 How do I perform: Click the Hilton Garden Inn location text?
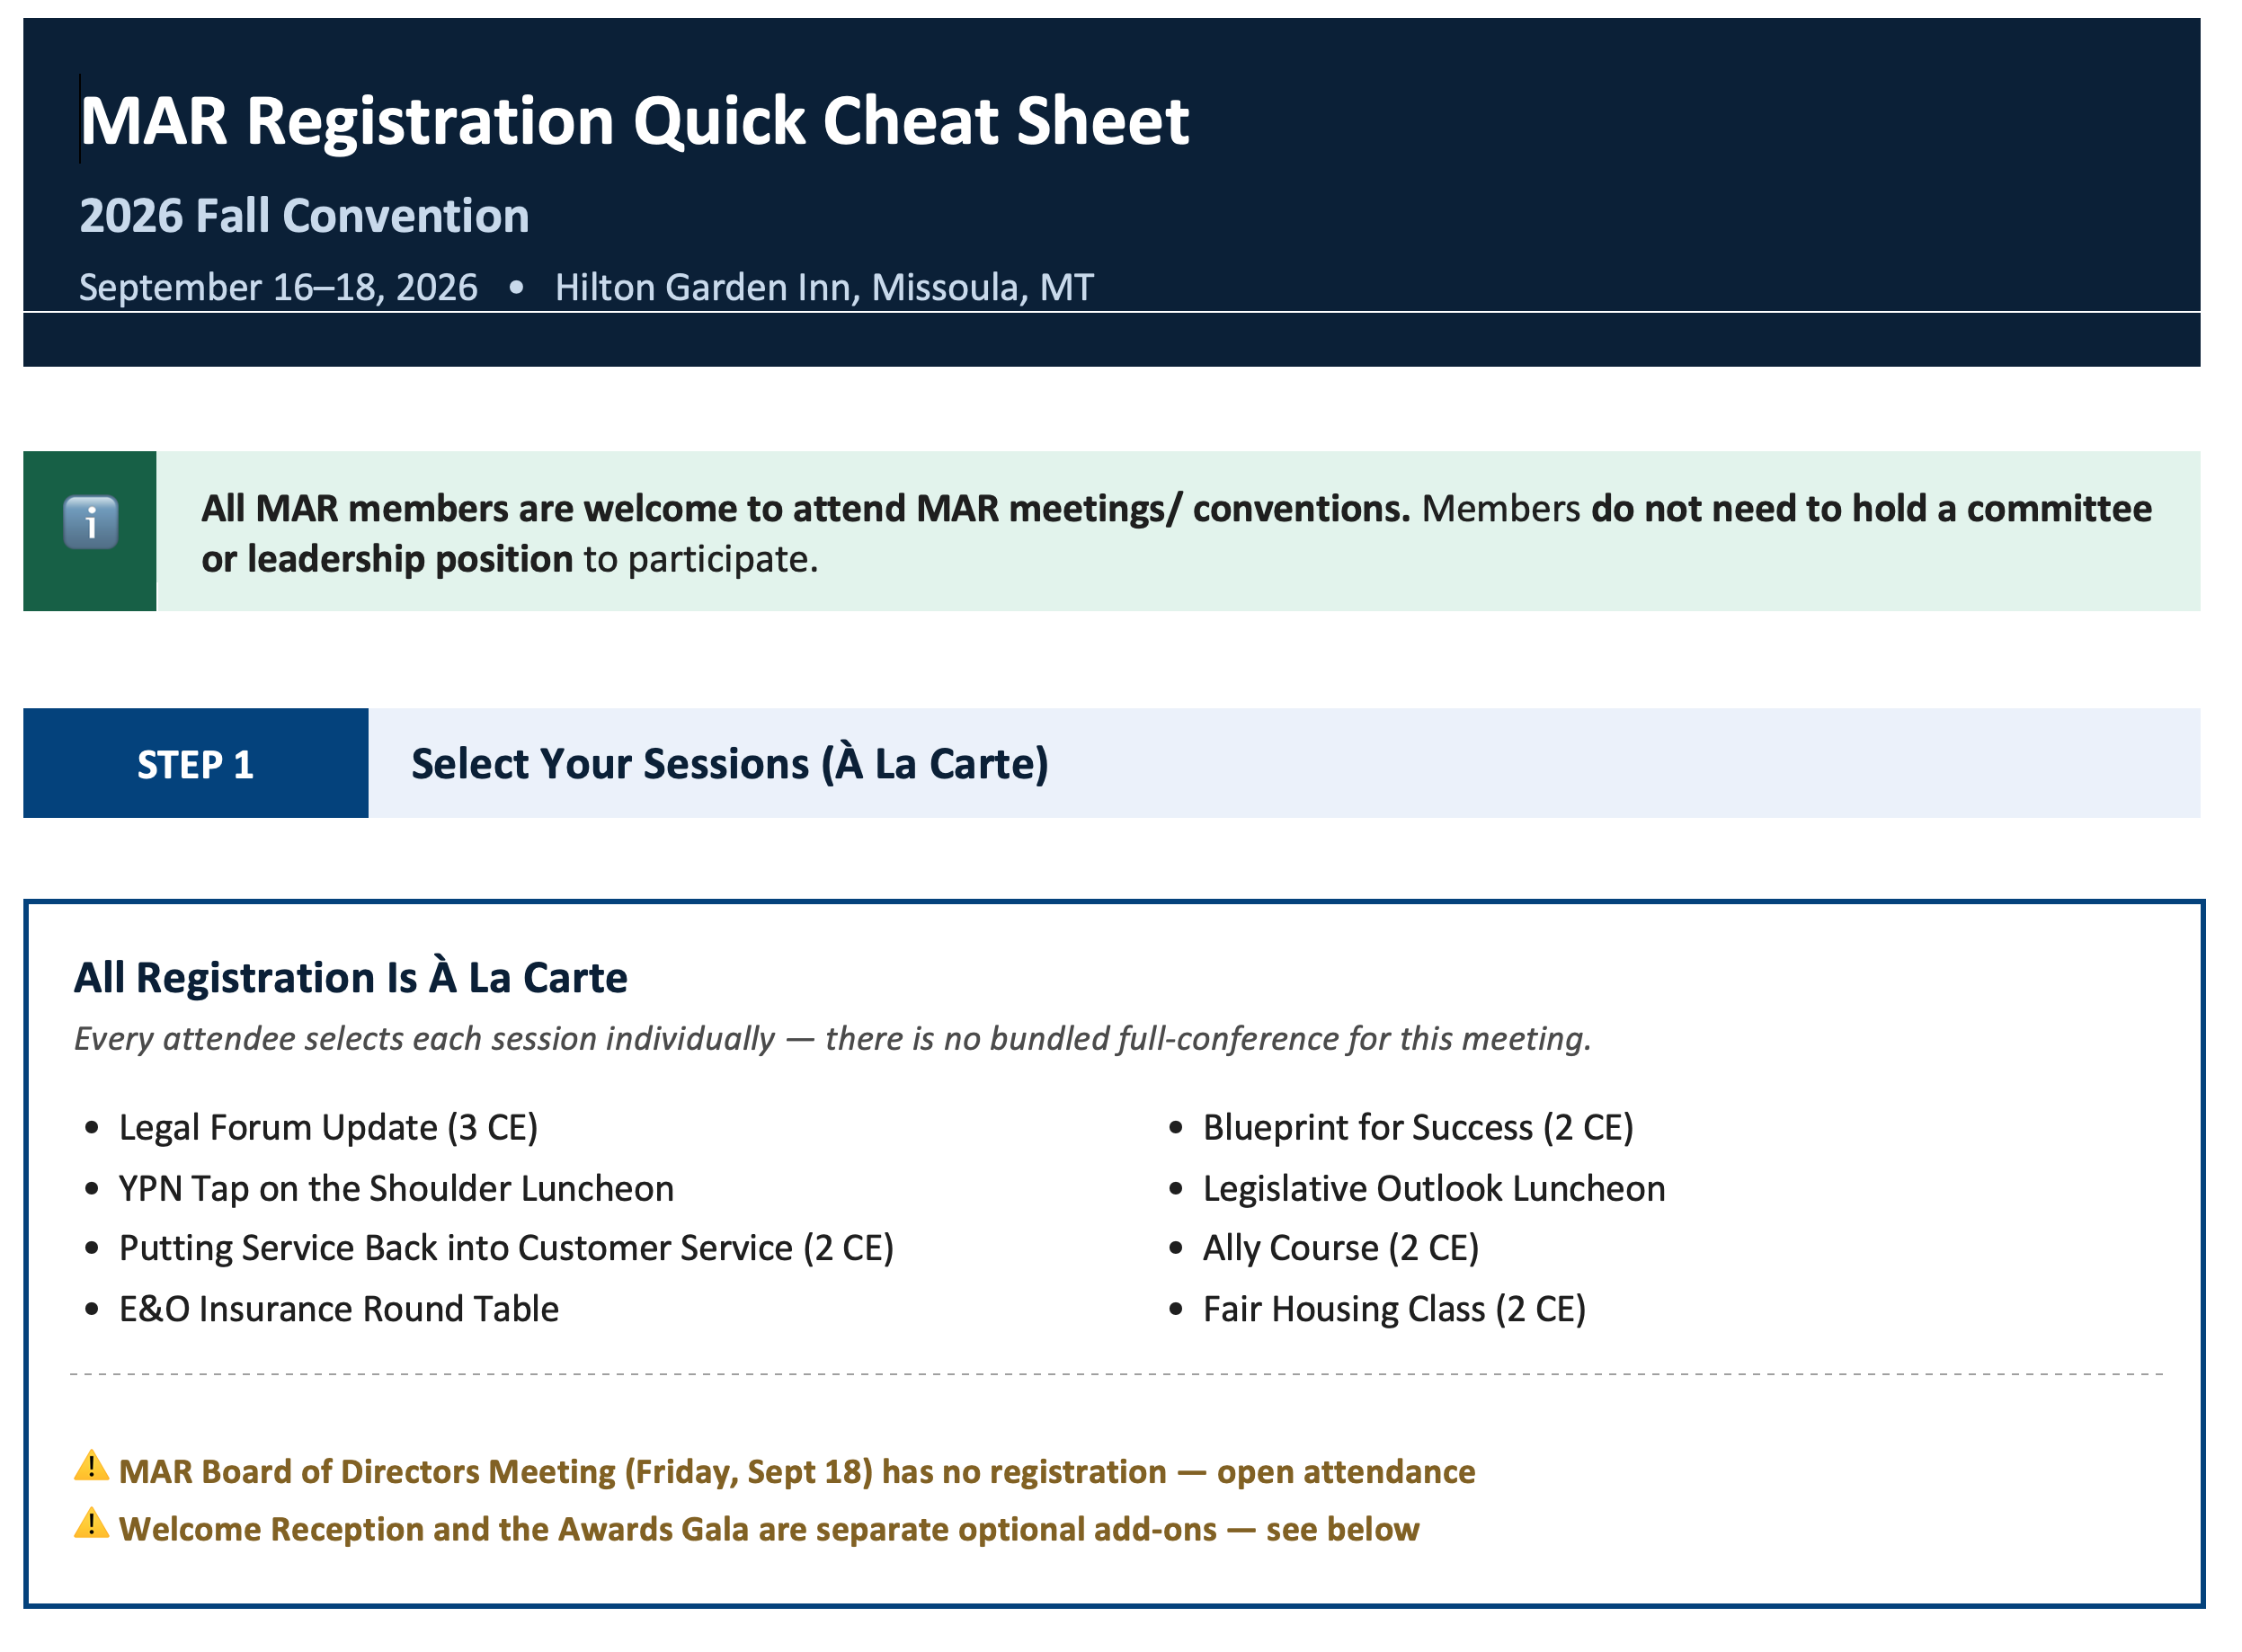[824, 288]
